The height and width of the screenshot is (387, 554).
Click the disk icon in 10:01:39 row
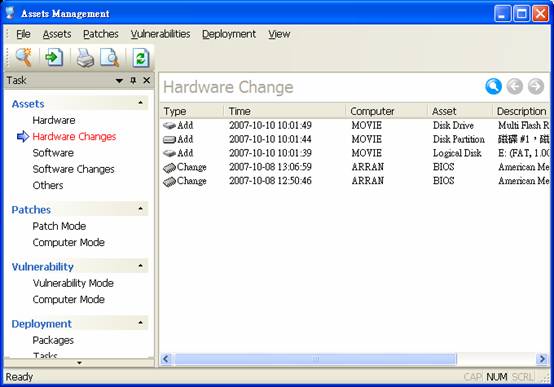coord(169,153)
